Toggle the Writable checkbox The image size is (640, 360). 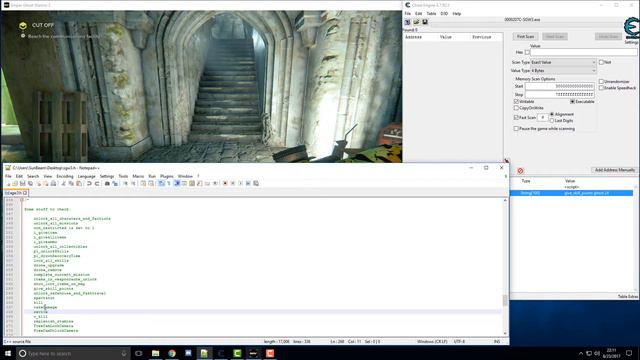pos(516,101)
